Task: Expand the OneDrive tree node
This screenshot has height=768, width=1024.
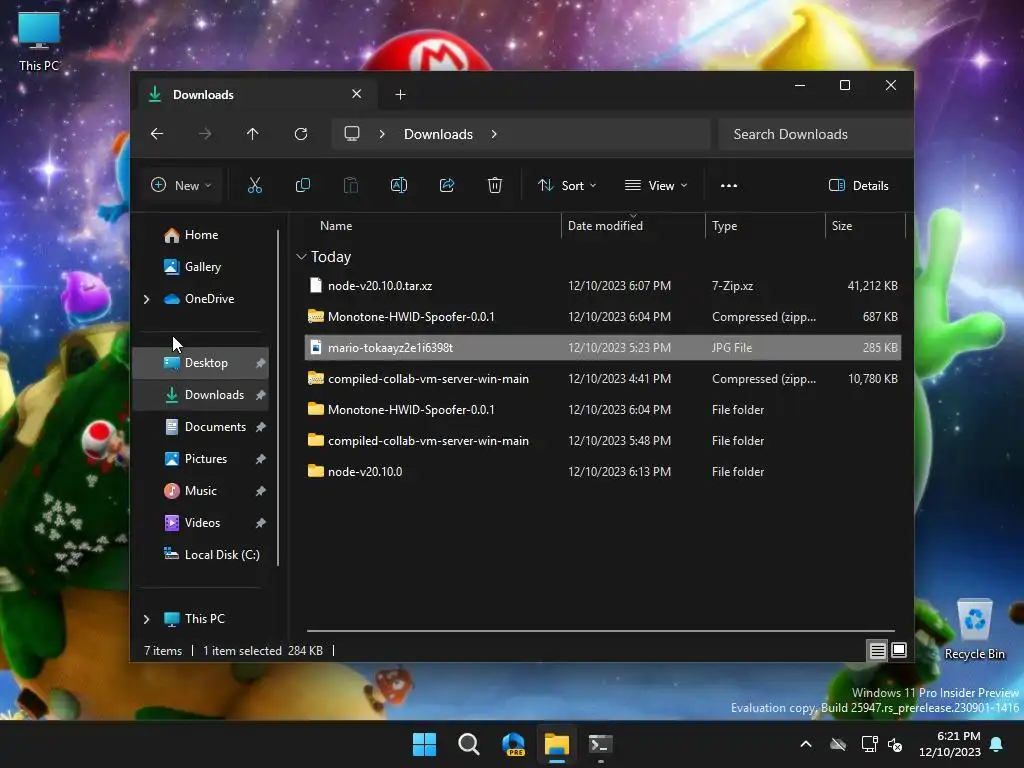Action: [146, 299]
